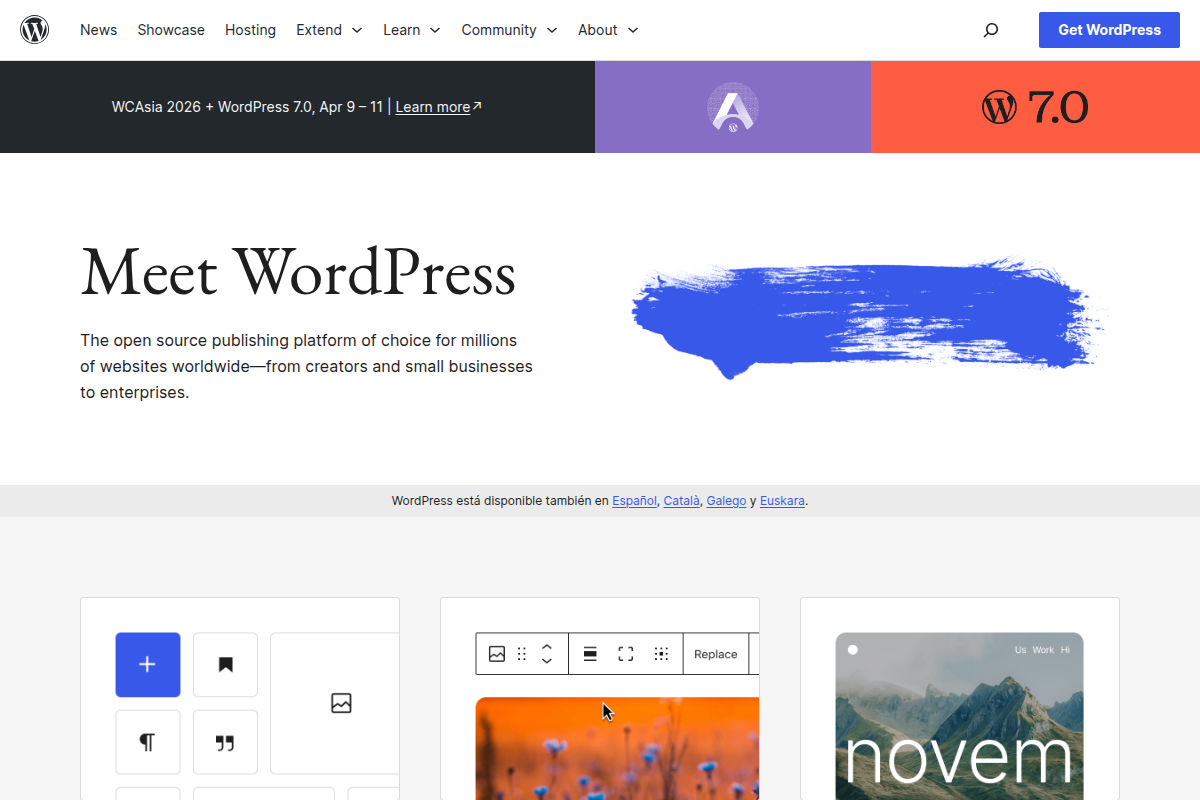Click the external arrow beside Learn more
Screen dimensions: 1200x800
(x=477, y=106)
